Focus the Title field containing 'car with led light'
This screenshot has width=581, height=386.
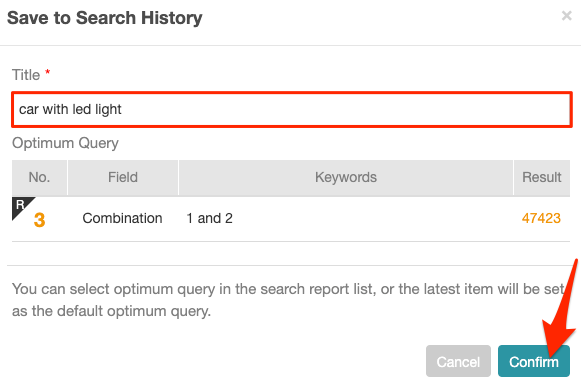(x=292, y=110)
